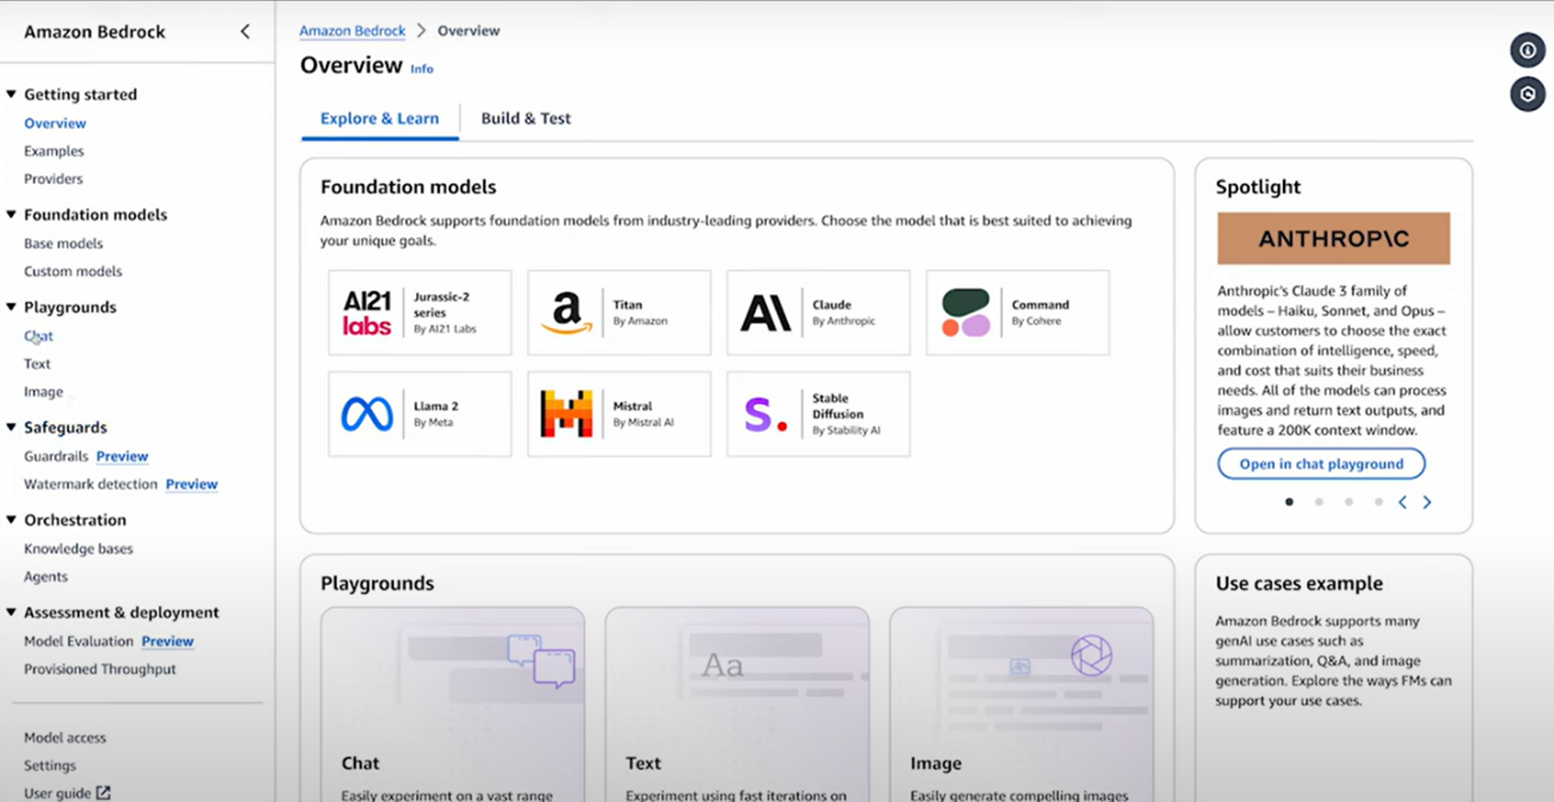The height and width of the screenshot is (802, 1554).
Task: Open Providers in the sidebar
Action: point(53,179)
